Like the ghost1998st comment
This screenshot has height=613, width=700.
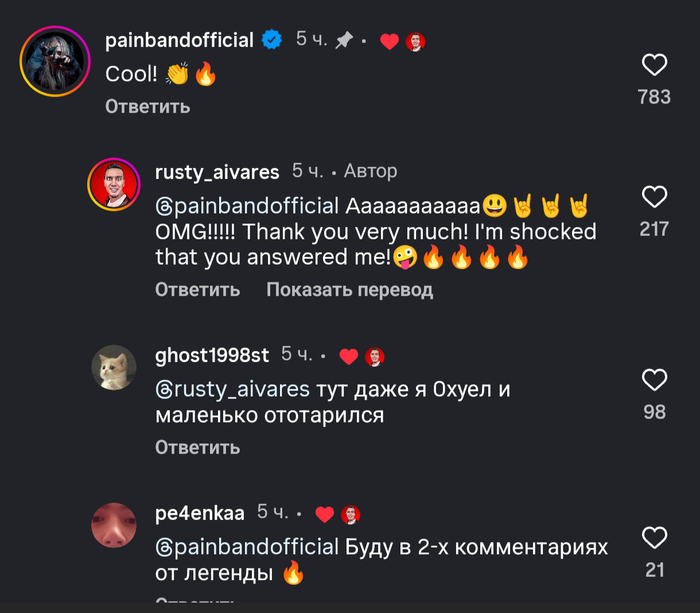[654, 380]
